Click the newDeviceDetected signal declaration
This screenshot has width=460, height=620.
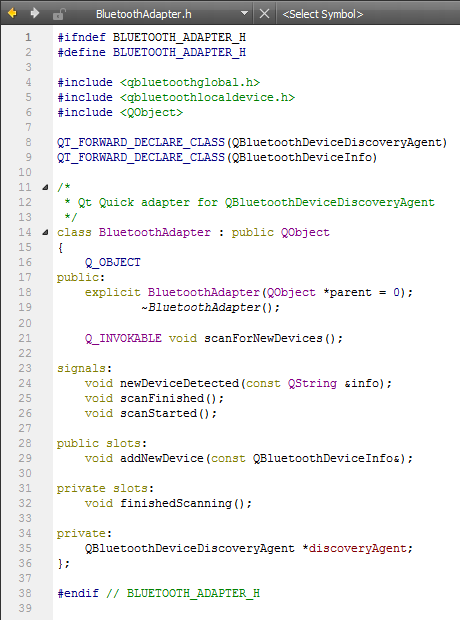point(179,383)
